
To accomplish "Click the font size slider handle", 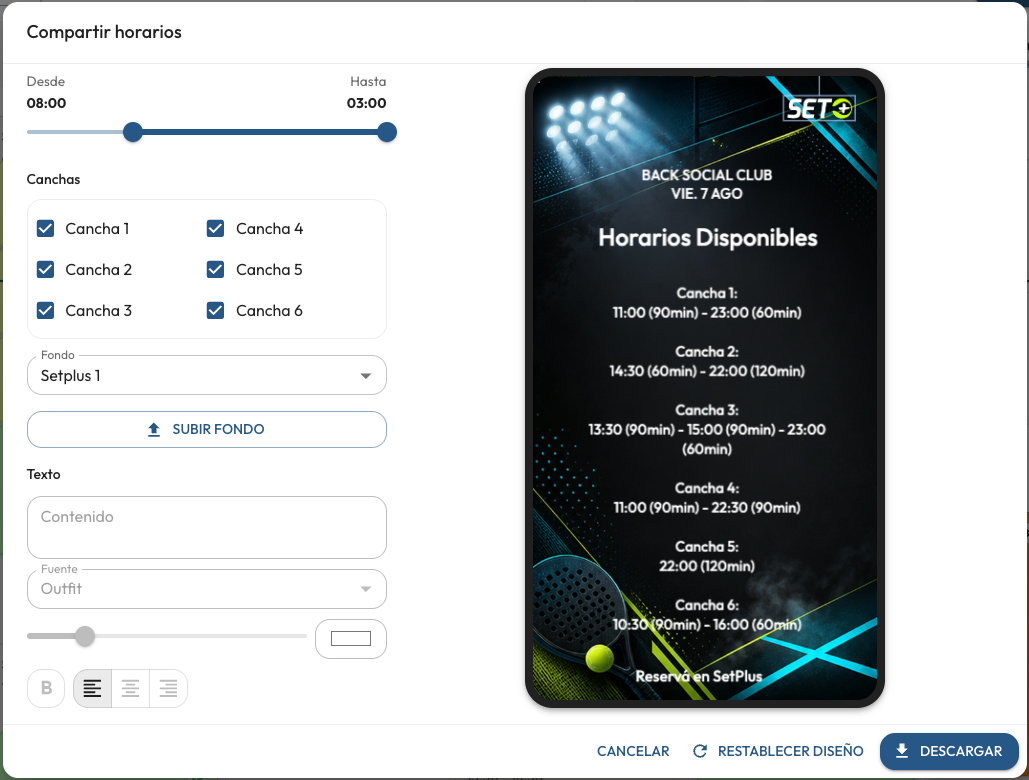I will pos(85,636).
